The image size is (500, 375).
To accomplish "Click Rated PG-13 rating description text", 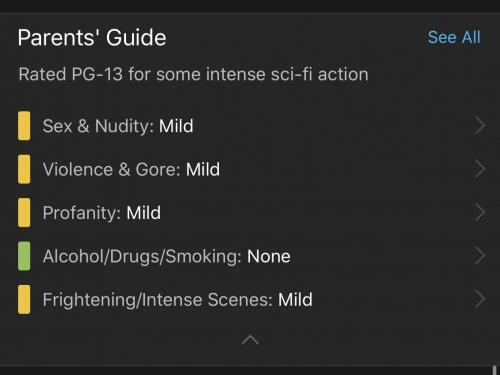I will (193, 74).
